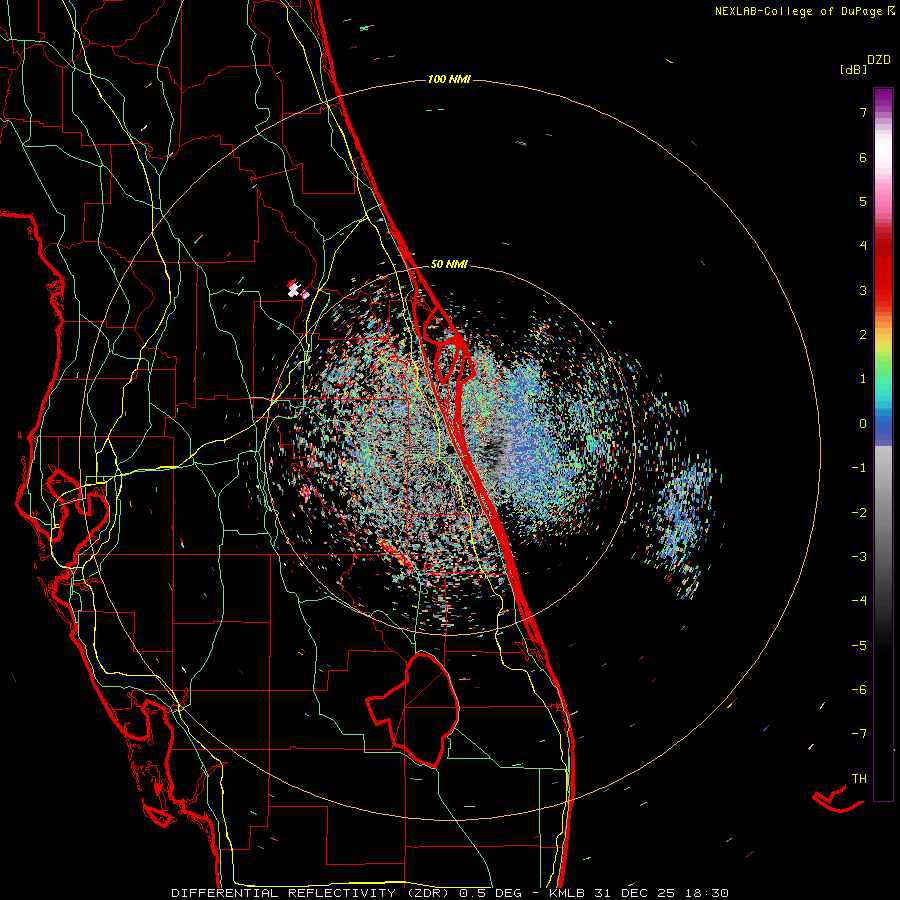Image resolution: width=900 pixels, height=900 pixels.
Task: Select the 3 dB scale label
Action: (x=863, y=290)
